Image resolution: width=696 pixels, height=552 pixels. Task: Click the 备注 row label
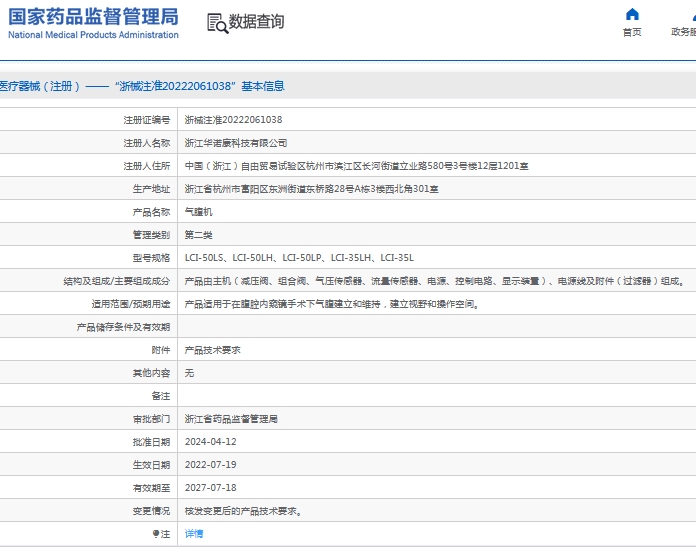tap(161, 396)
